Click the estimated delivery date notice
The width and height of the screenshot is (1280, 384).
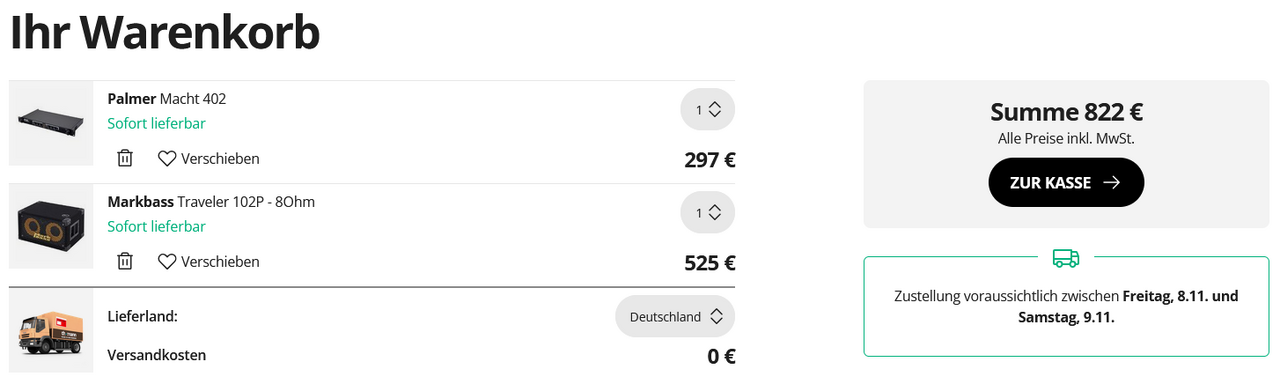point(1066,307)
